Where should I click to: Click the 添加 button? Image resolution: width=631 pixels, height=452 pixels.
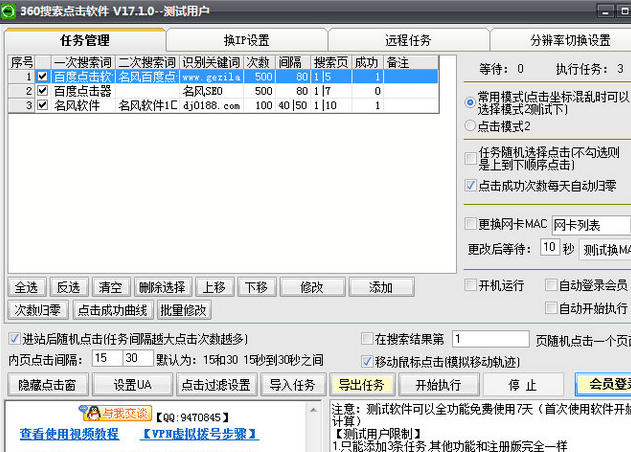381,287
